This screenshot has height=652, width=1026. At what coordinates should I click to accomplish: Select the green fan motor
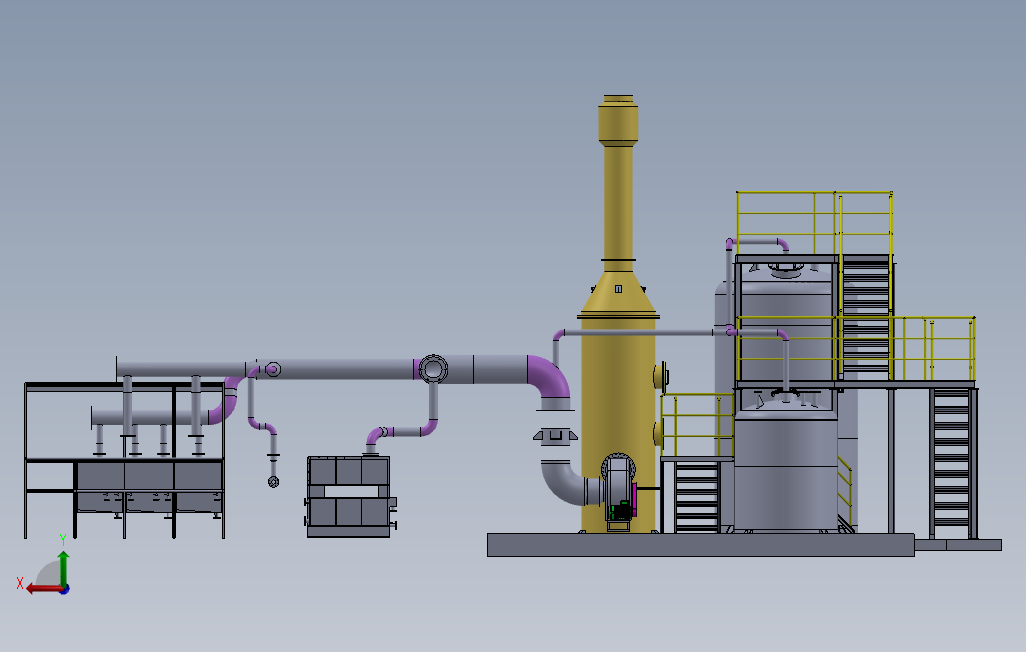click(x=619, y=510)
